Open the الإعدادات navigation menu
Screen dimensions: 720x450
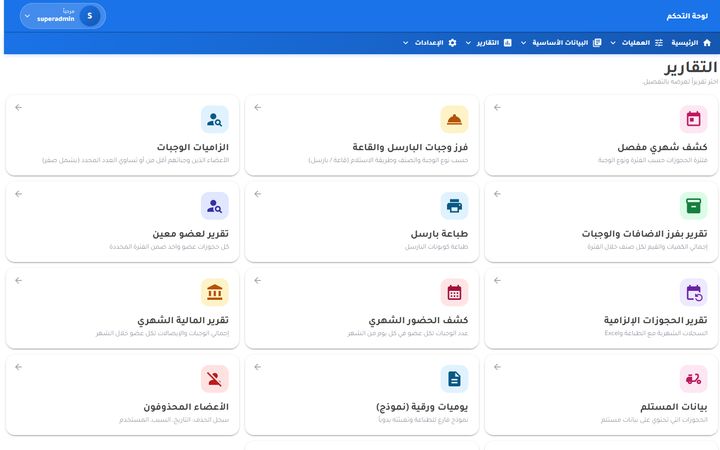pos(429,43)
